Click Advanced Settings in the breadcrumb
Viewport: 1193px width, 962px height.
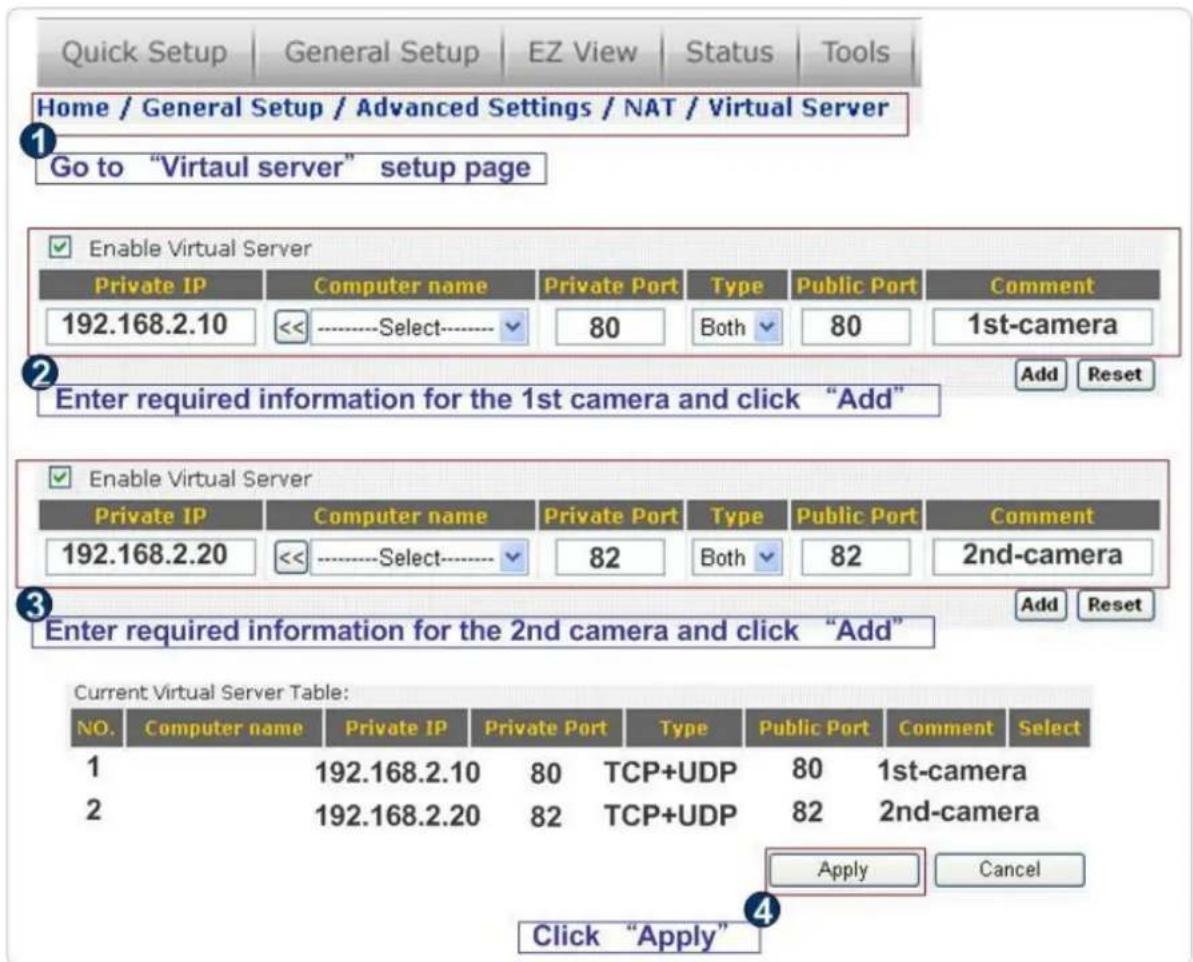pos(473,107)
